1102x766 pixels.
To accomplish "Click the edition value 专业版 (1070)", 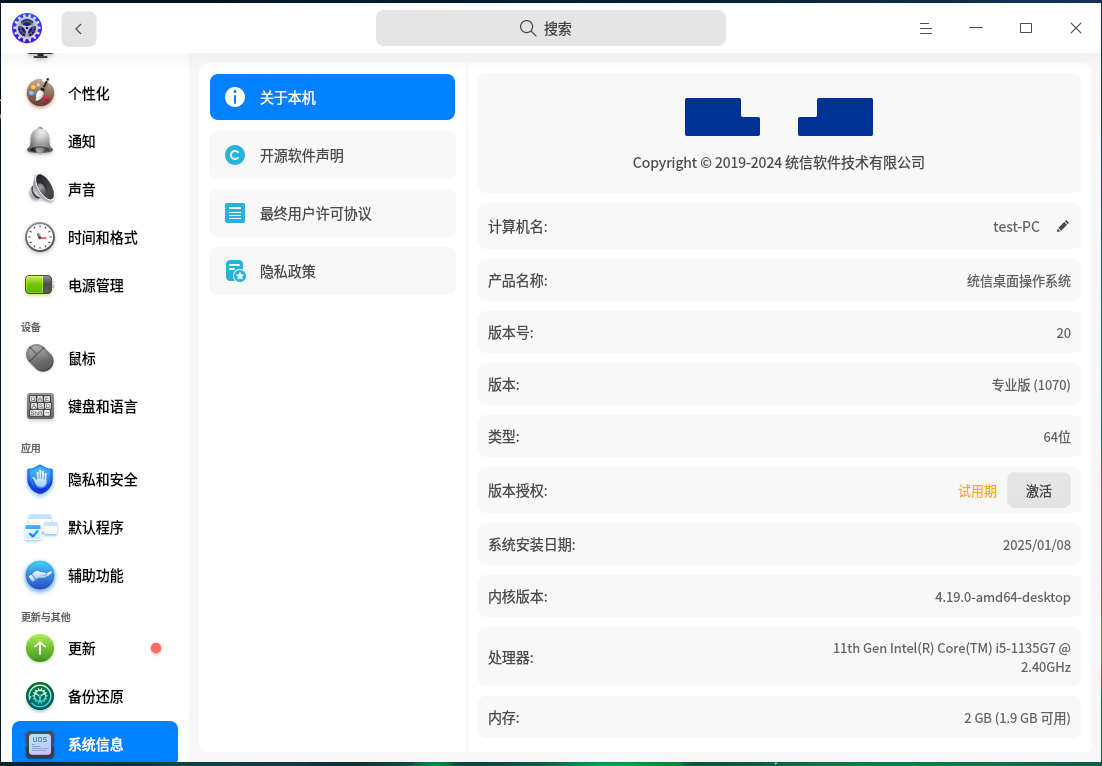I will [x=1031, y=385].
